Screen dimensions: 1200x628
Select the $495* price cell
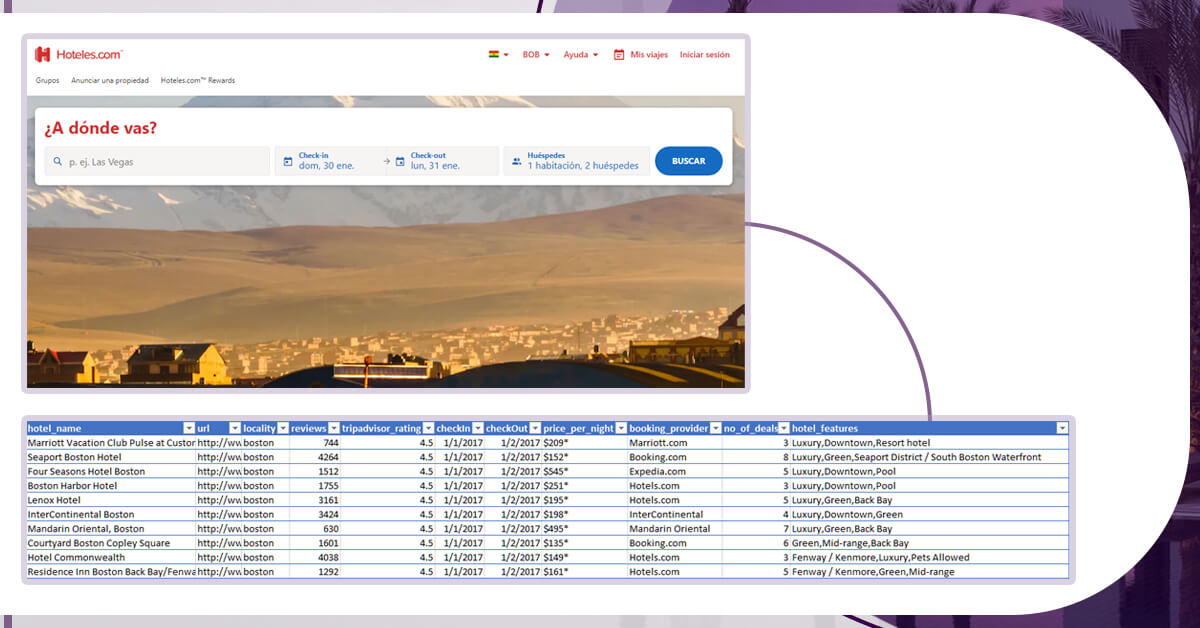(584, 529)
